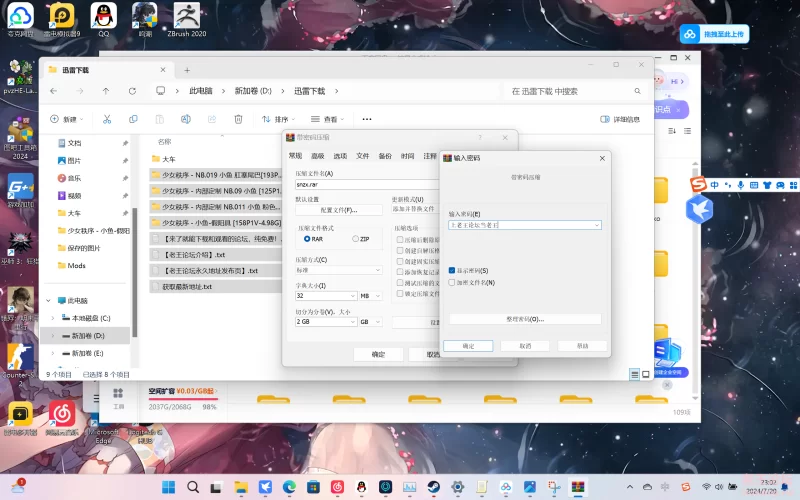Screen dimensions: 800x500
Task: Click the Delete trash icon in Explorer toolbar
Action: tap(238, 119)
